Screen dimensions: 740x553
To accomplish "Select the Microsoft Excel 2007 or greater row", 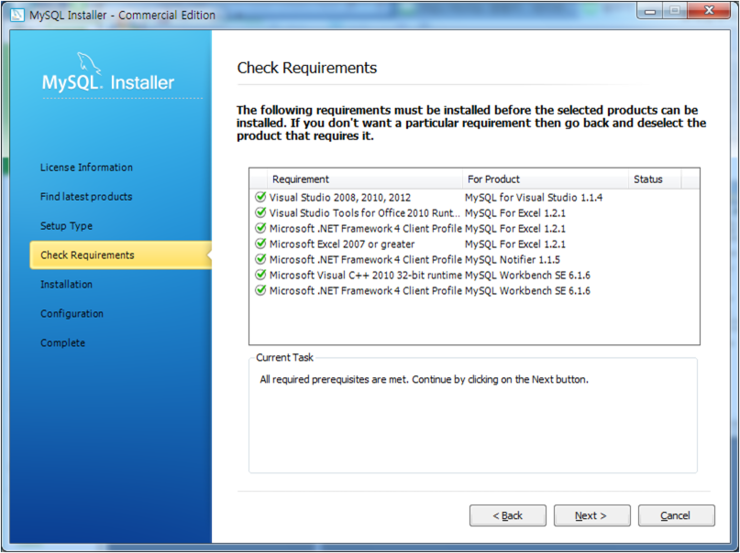I will 474,244.
